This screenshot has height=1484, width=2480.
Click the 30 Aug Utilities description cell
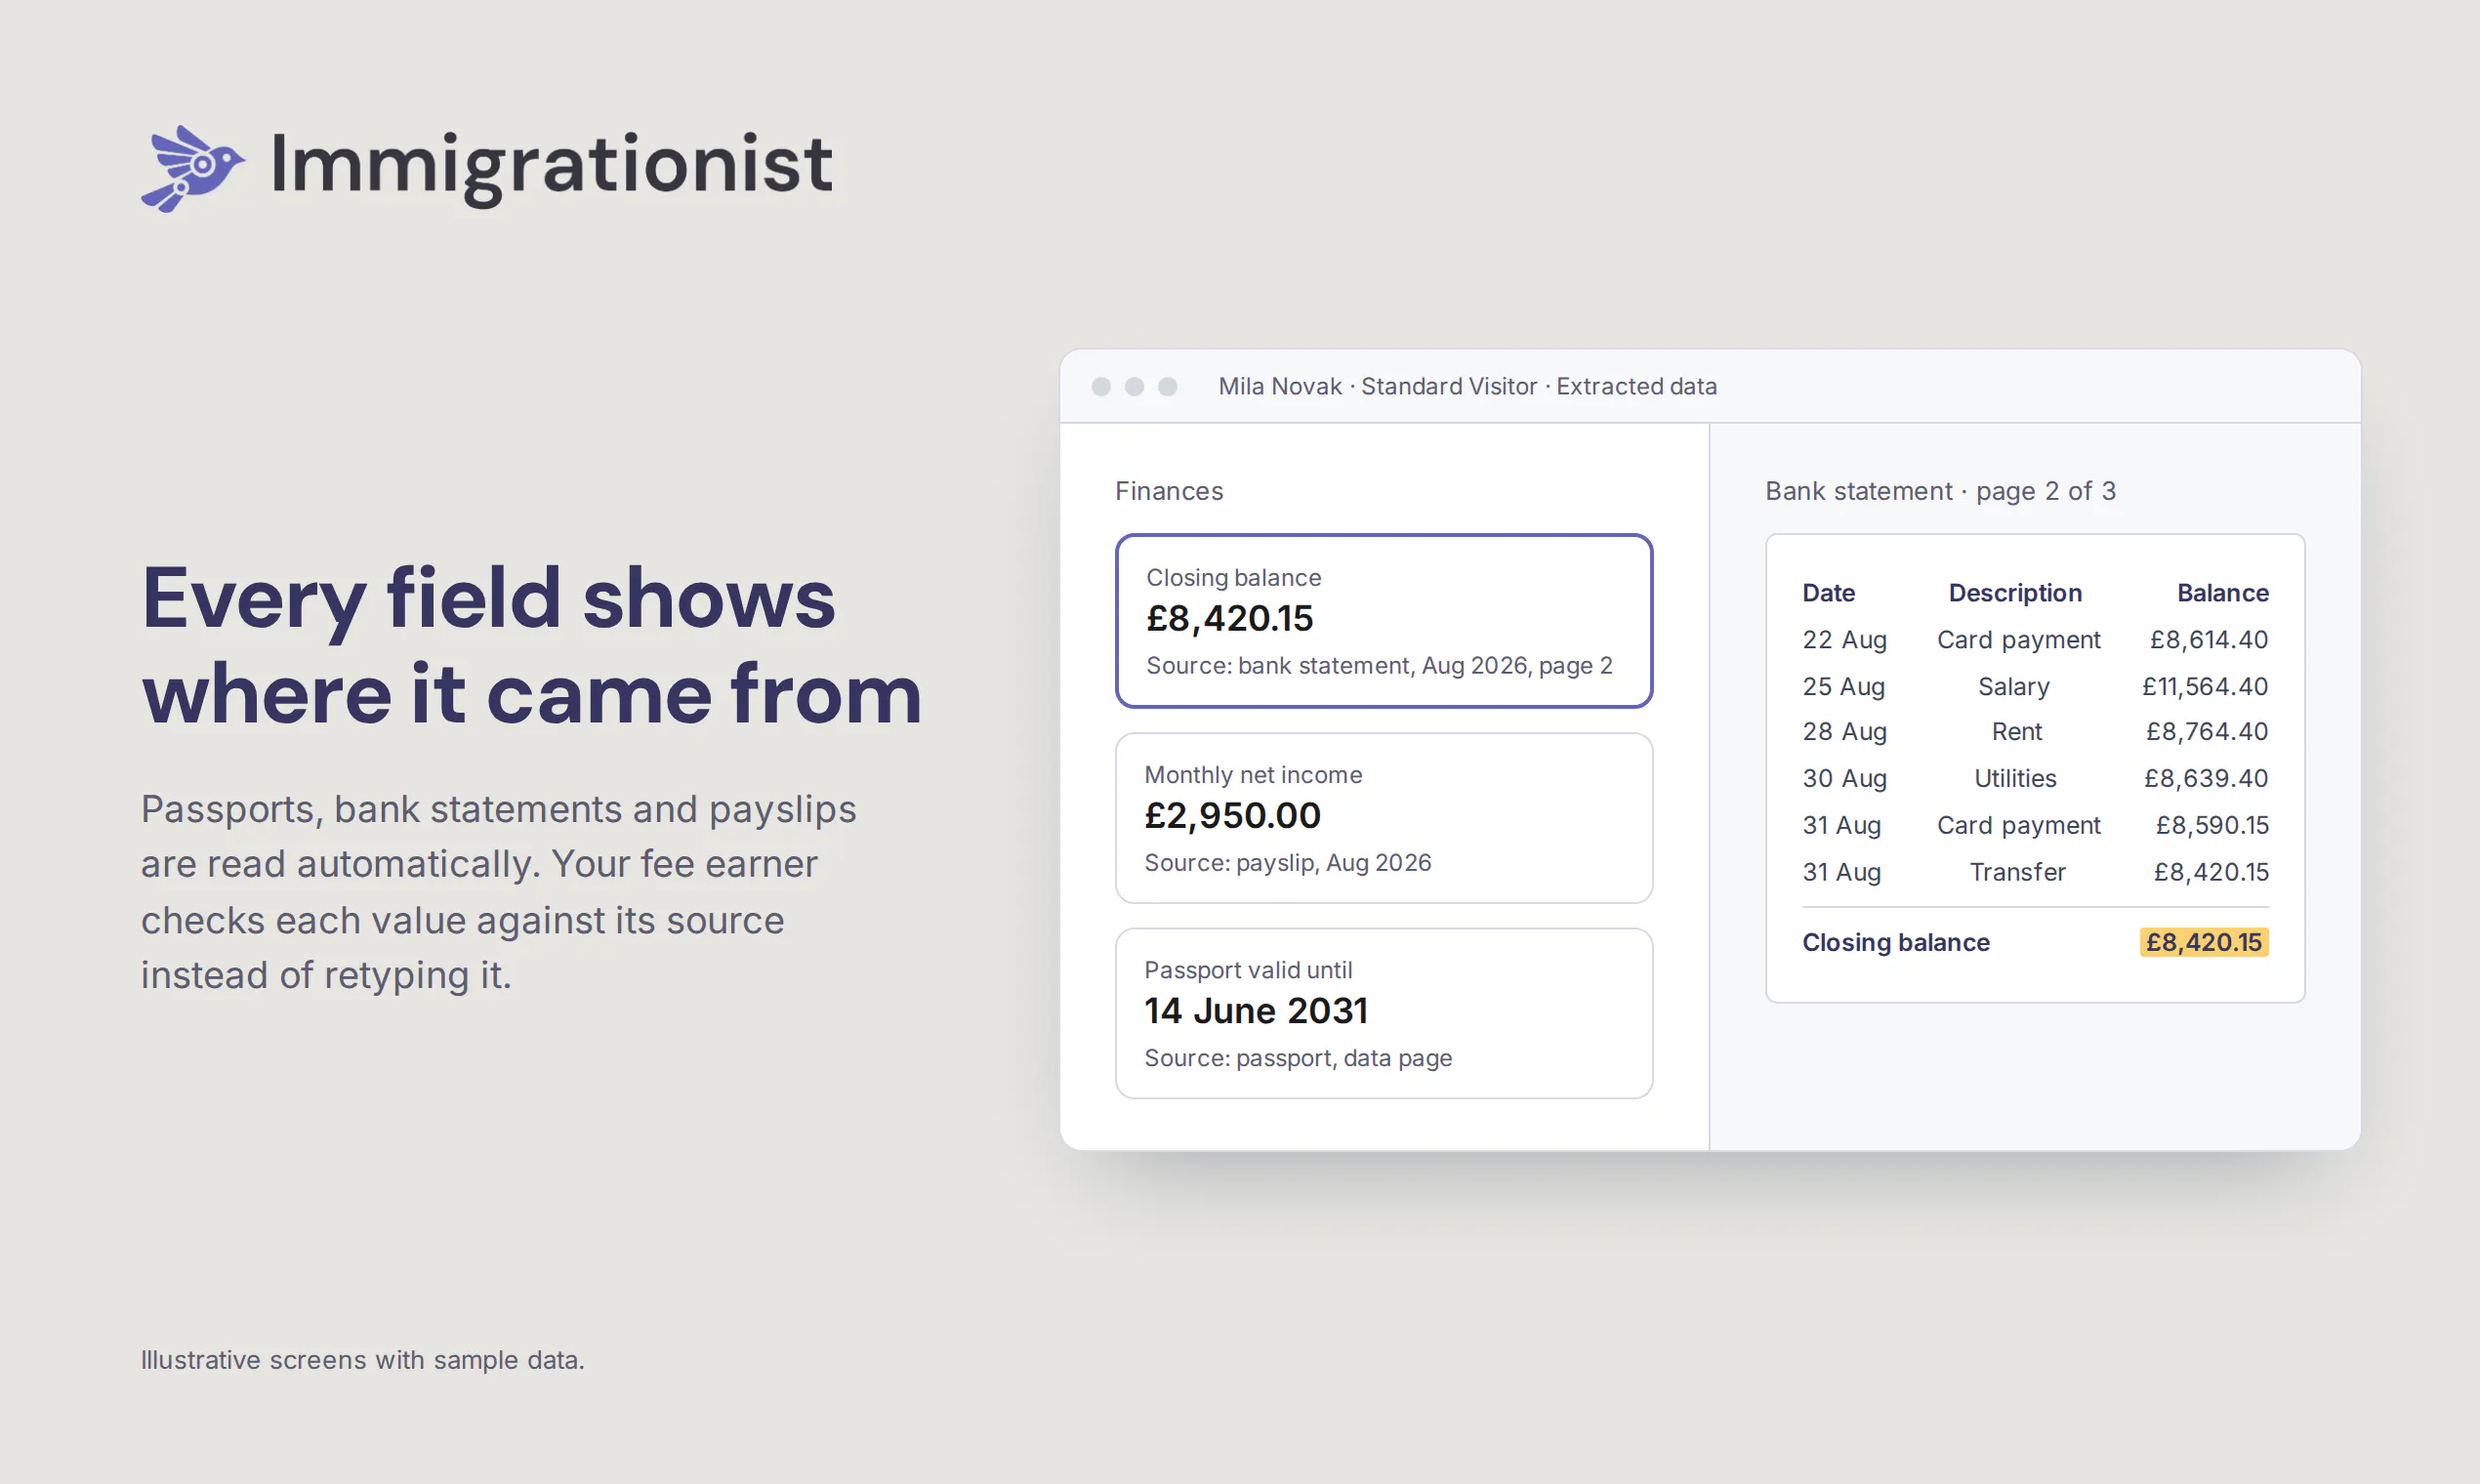tap(2015, 779)
